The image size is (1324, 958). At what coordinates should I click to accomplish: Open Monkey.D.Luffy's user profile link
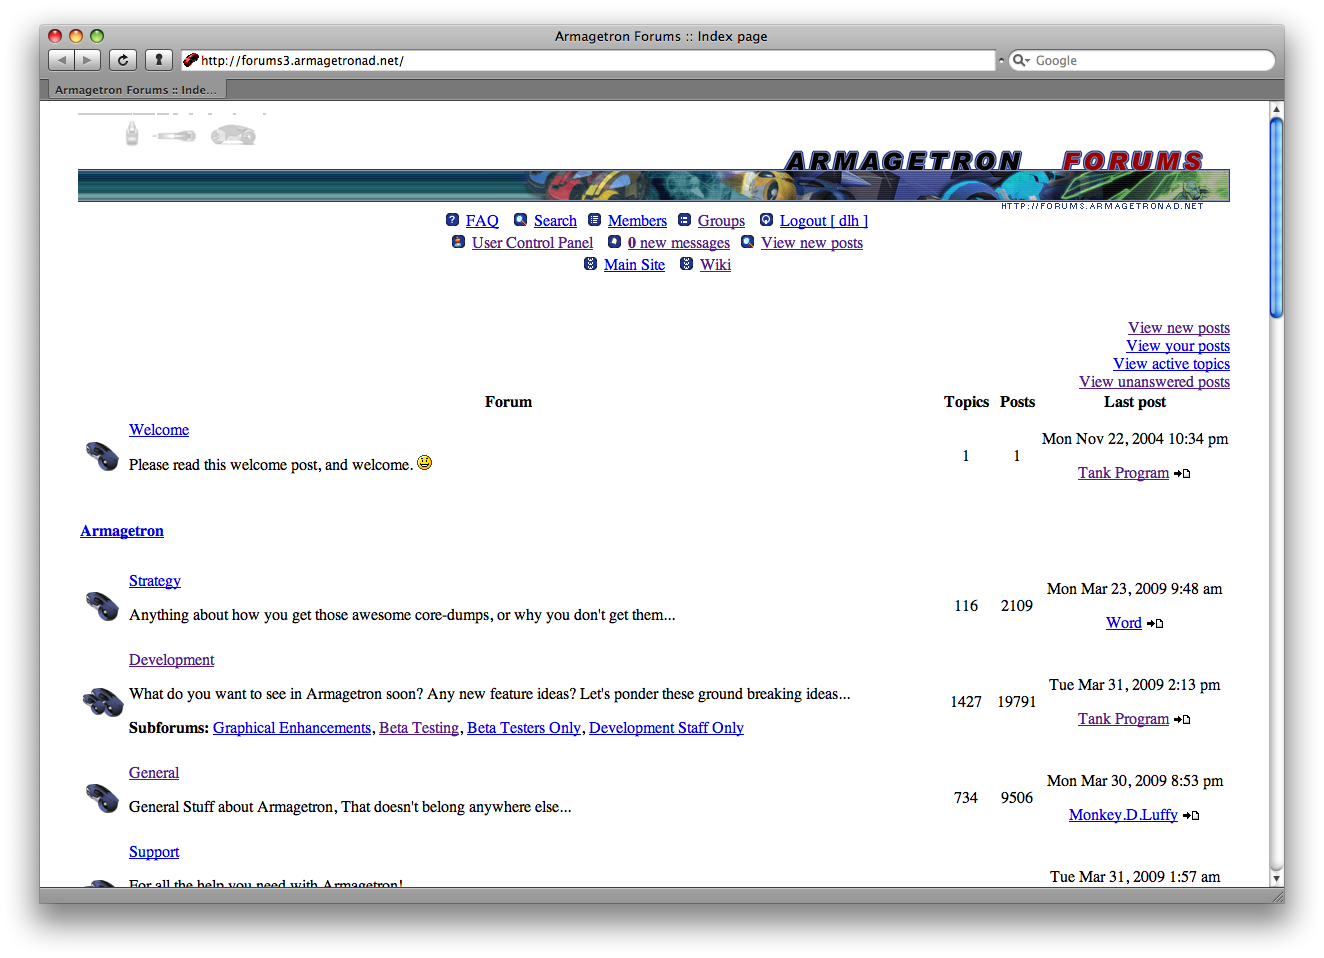coord(1123,815)
